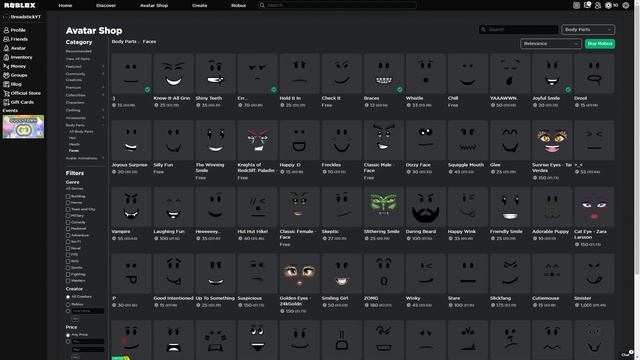Tick the Building genre checkbox
Viewport: 640px width, 360px height.
(68, 196)
